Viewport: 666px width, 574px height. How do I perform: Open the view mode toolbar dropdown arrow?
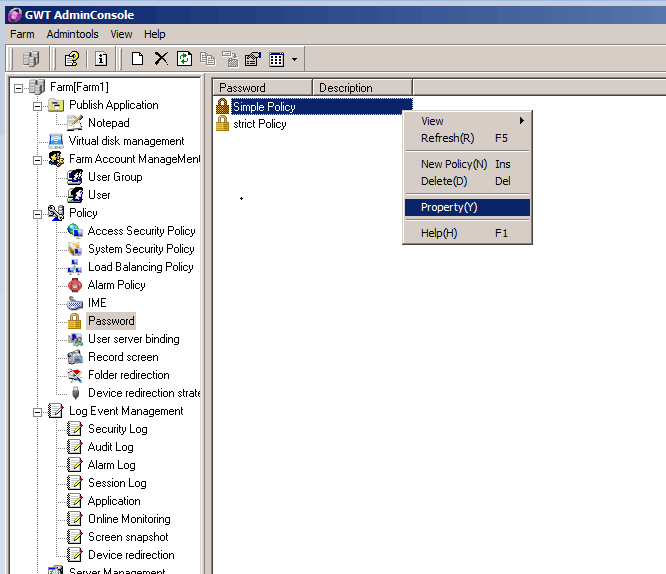tap(294, 60)
